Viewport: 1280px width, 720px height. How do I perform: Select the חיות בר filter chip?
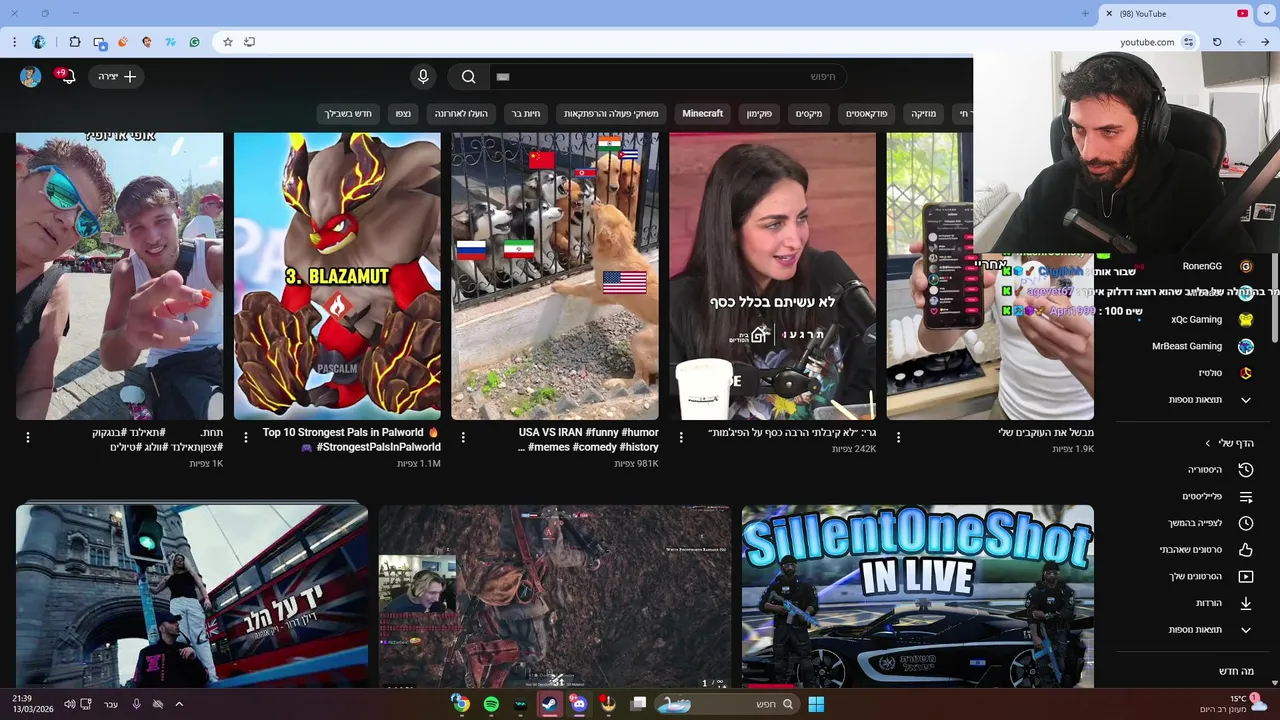[525, 113]
